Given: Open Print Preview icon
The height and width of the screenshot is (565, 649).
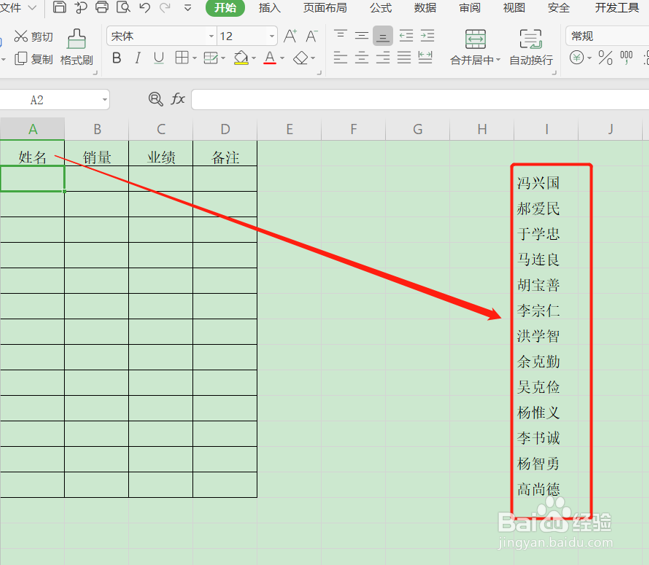Looking at the screenshot, I should [x=123, y=7].
